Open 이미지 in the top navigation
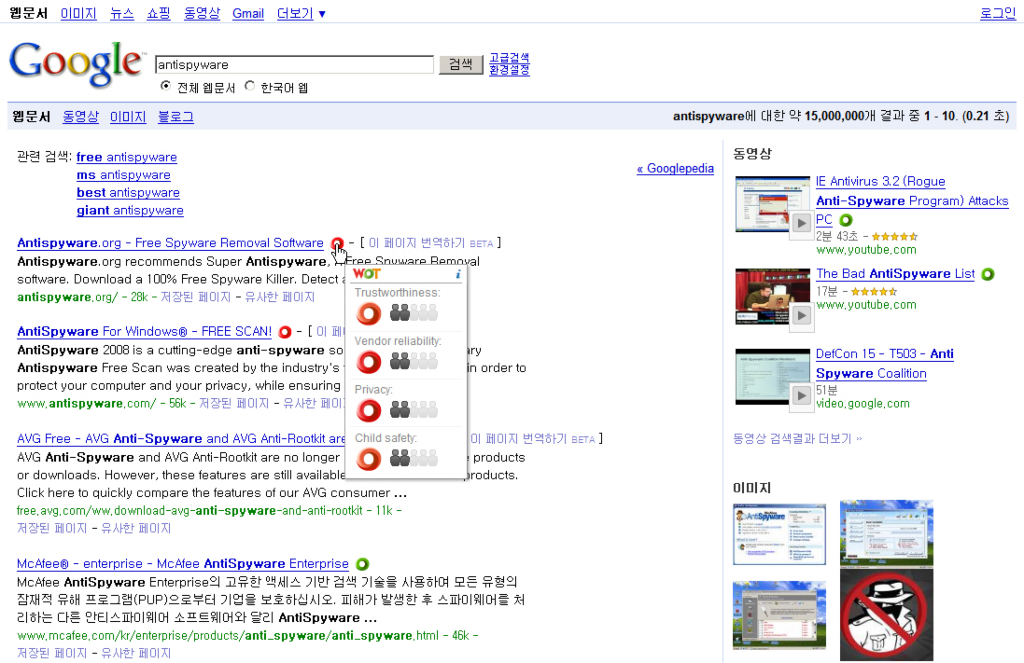 tap(78, 14)
